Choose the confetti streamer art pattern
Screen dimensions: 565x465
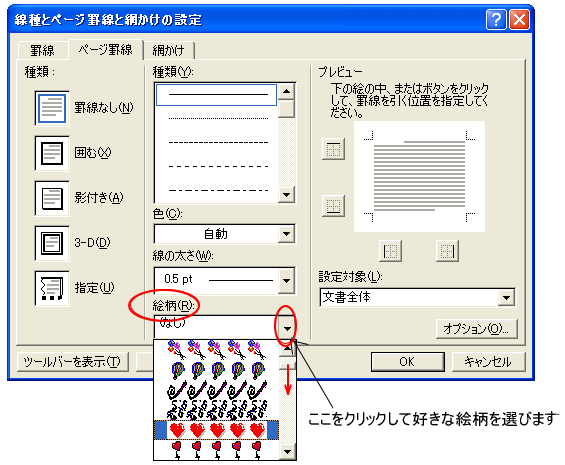[216, 409]
